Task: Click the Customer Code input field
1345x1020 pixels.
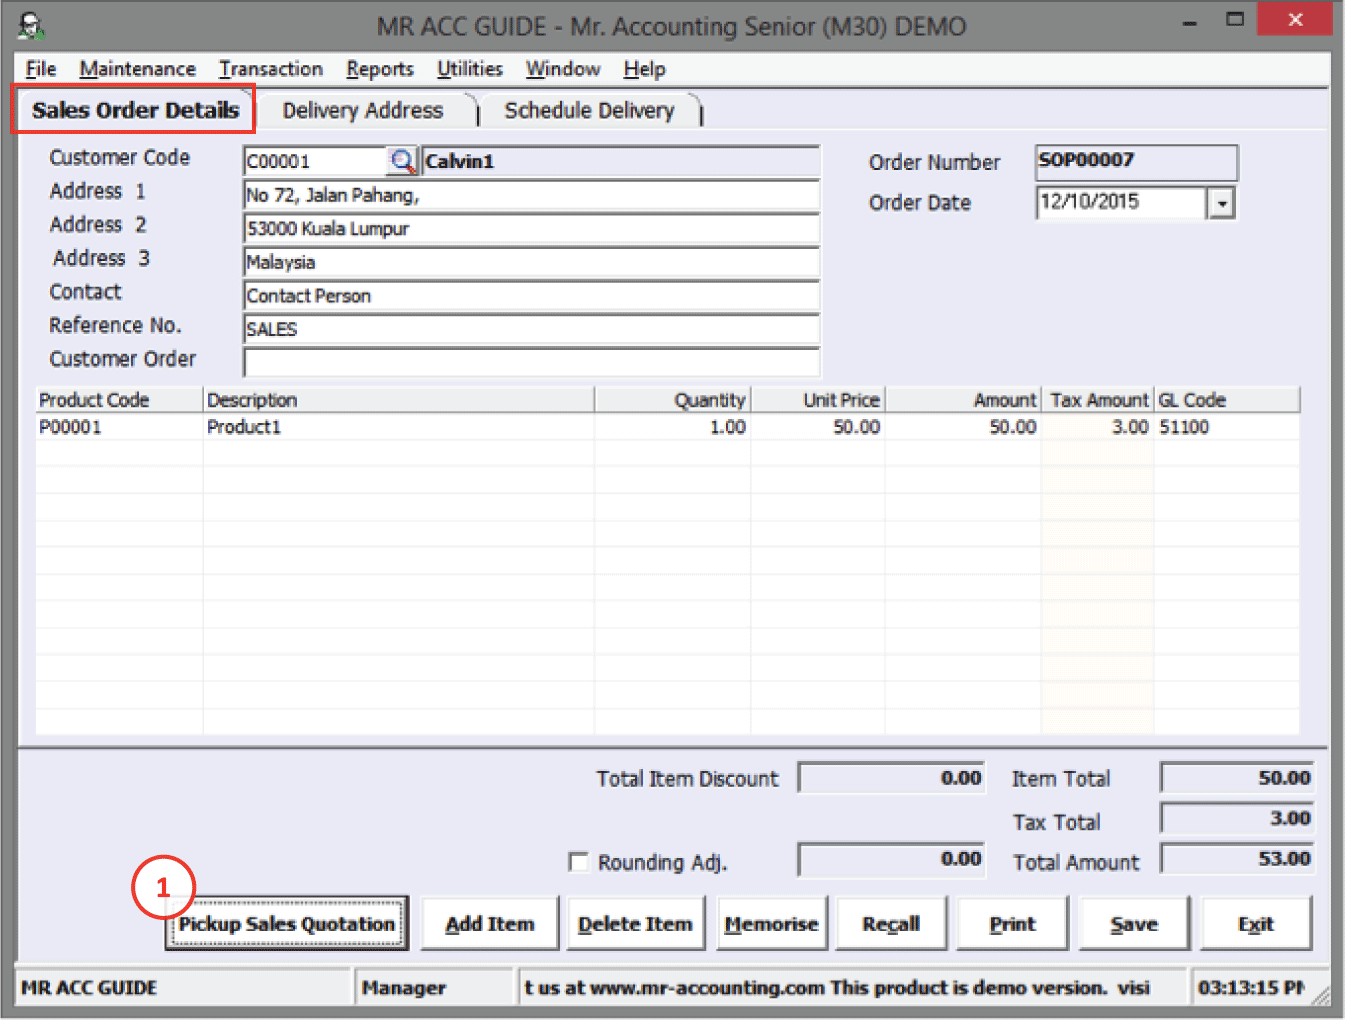Action: coord(315,161)
